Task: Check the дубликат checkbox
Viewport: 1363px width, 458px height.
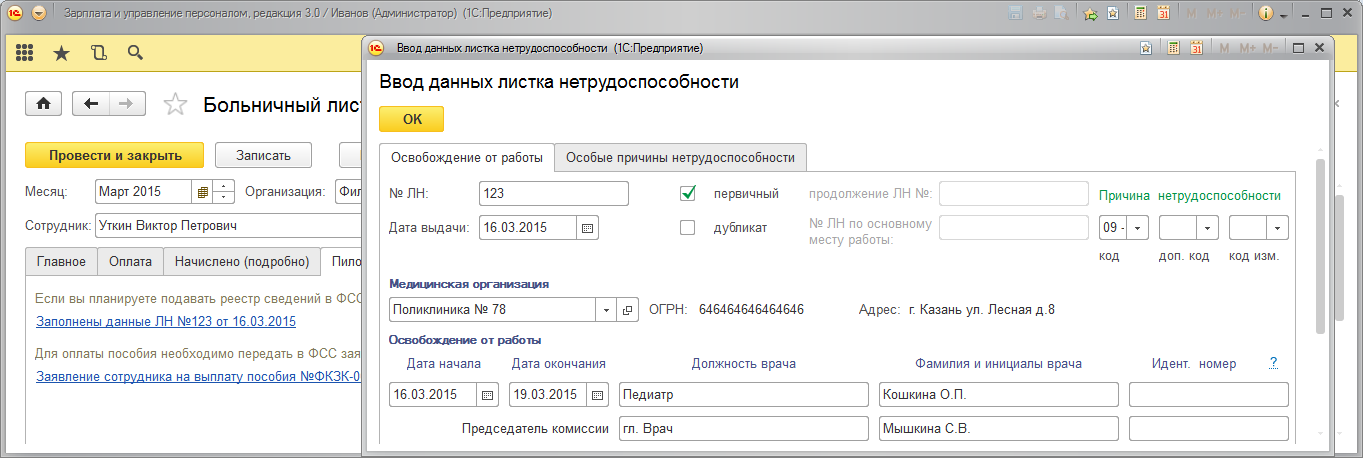Action: tap(687, 228)
